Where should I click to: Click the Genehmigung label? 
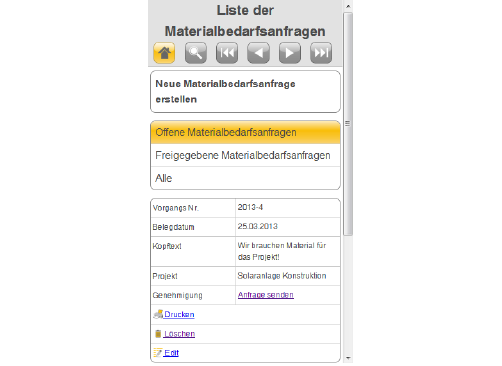(177, 295)
